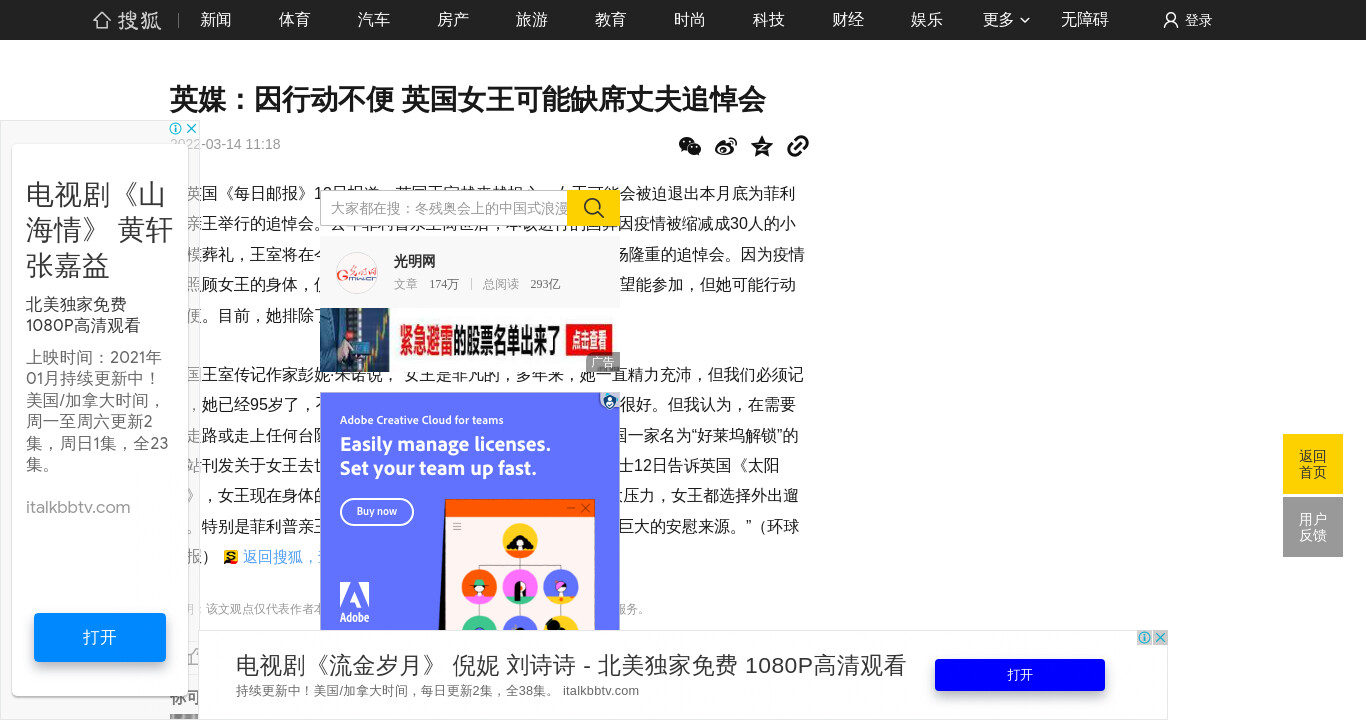Click the small Sohu S icon
This screenshot has height=720, width=1366.
[x=231, y=557]
